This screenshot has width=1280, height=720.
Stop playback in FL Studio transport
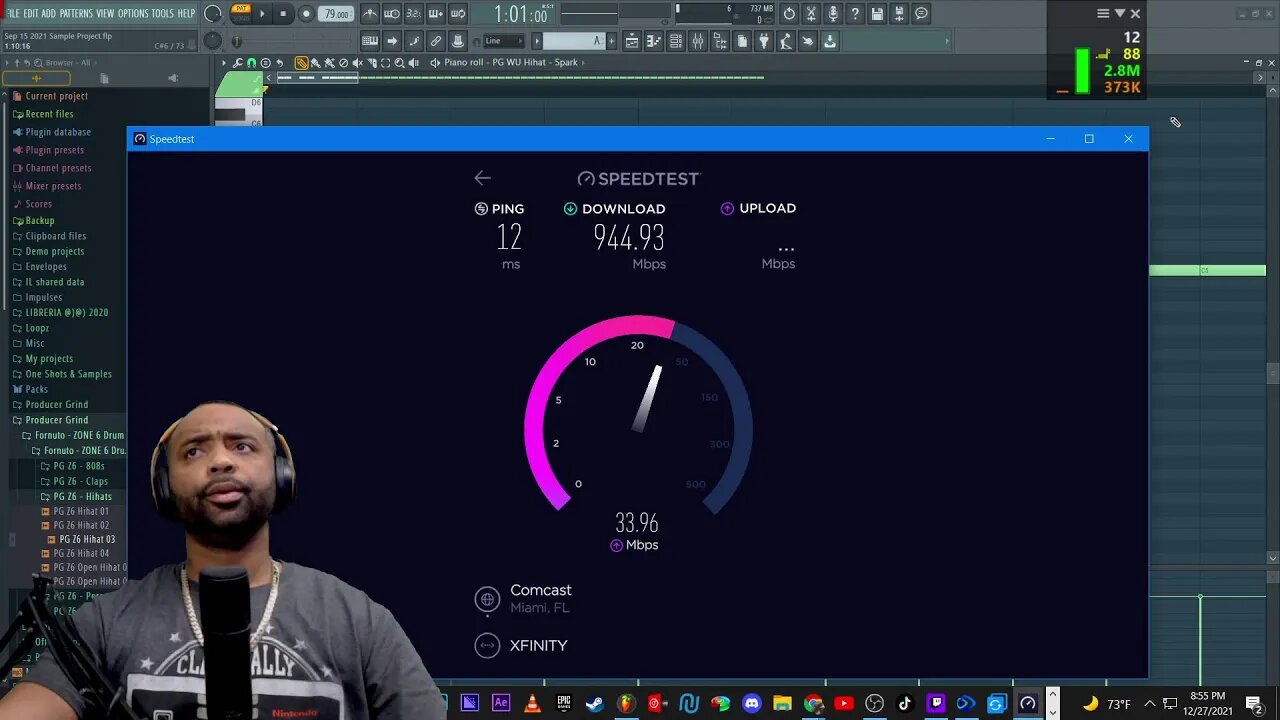tap(284, 14)
